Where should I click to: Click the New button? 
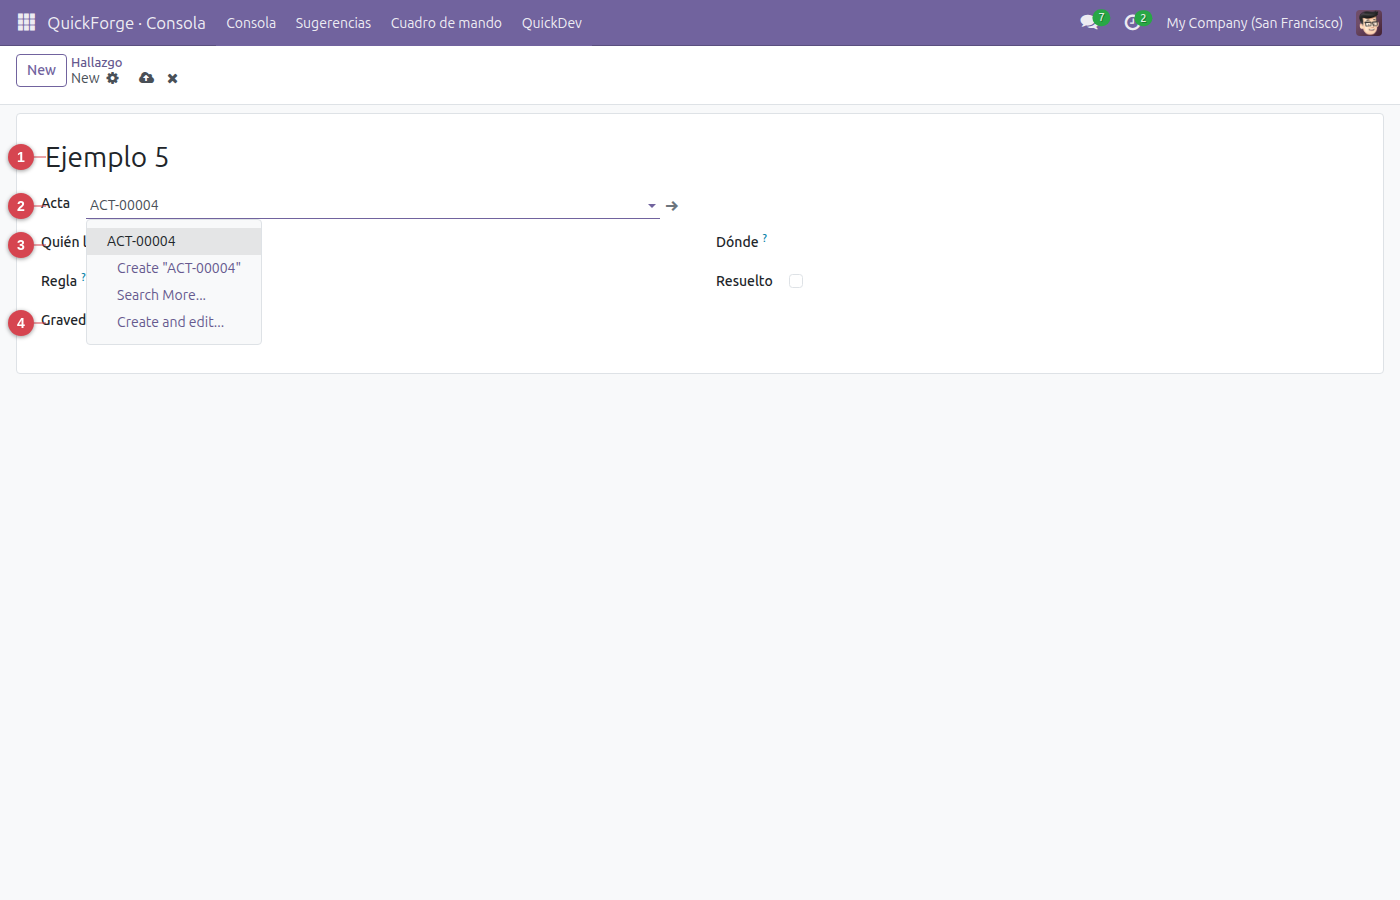[x=41, y=70]
